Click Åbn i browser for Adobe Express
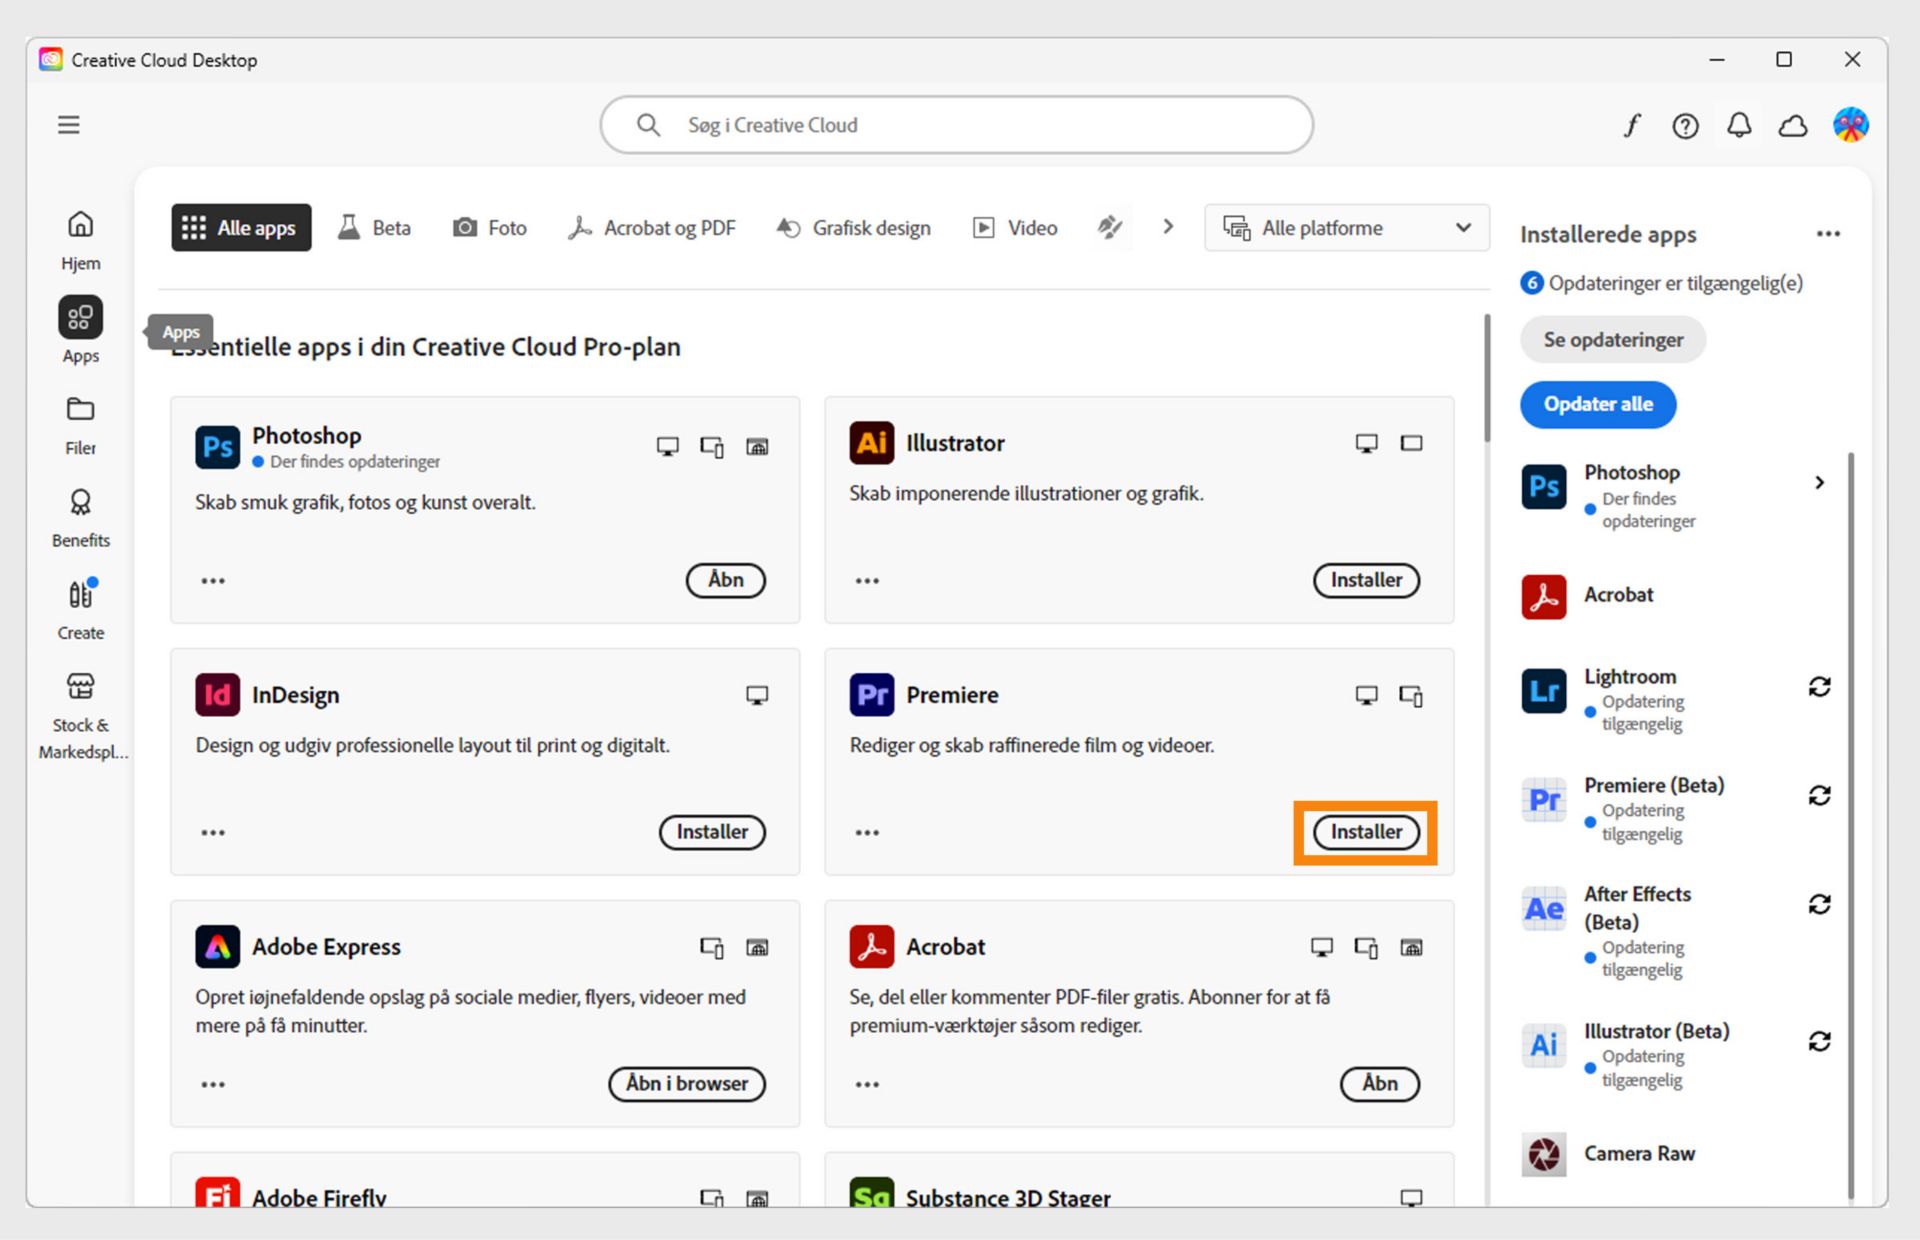This screenshot has width=1920, height=1240. point(687,1084)
